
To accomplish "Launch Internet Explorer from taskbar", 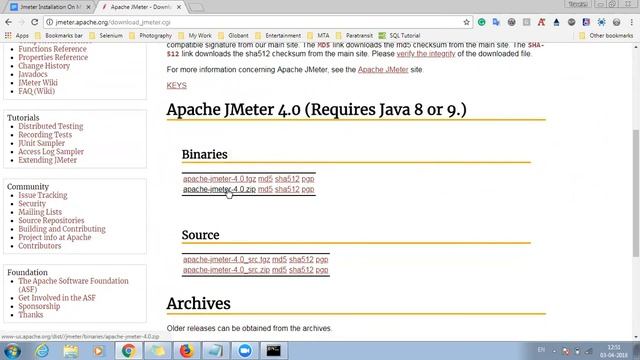I will (x=42, y=351).
